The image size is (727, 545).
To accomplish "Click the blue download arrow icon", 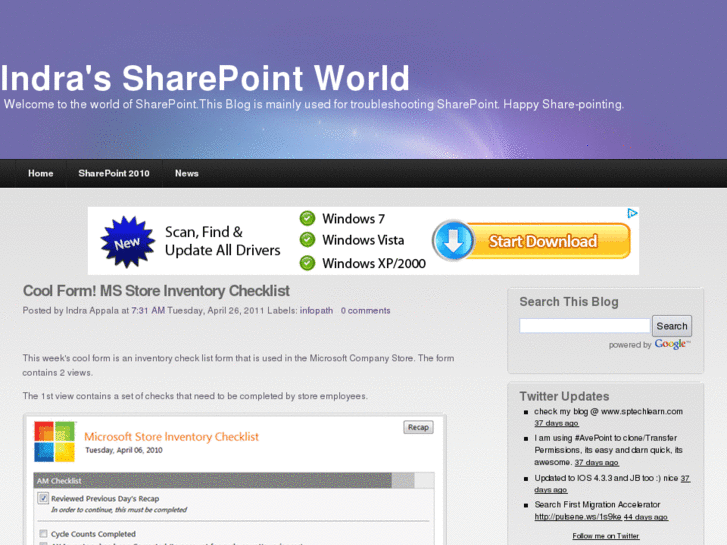I will (x=453, y=241).
